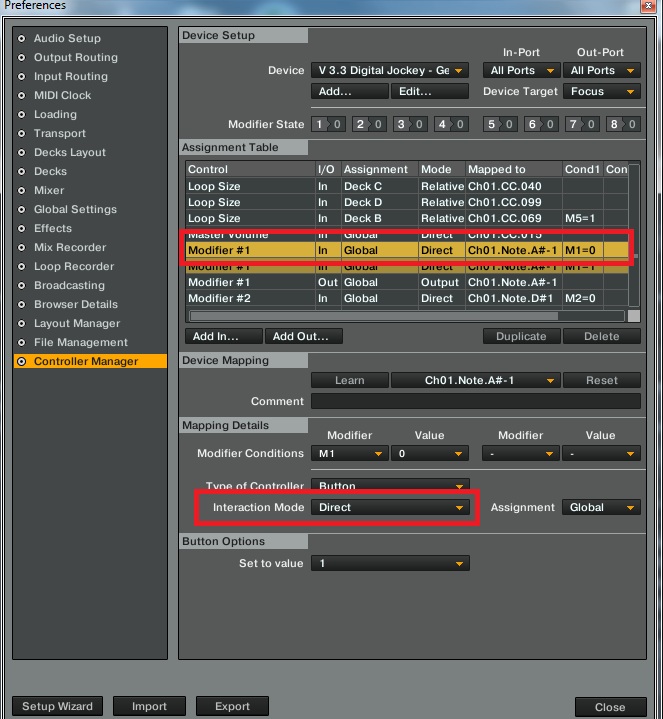Click Modifier State 4 indicator
This screenshot has height=719, width=663.
coord(451,124)
